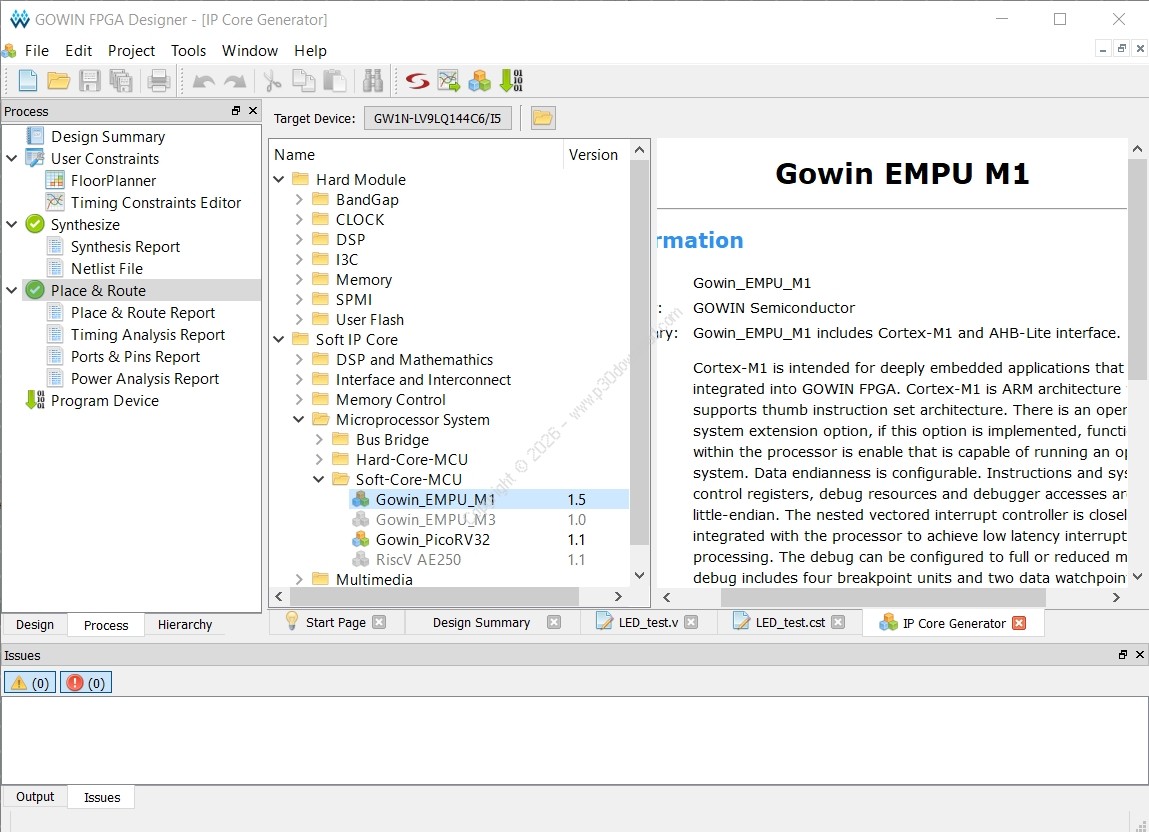Click the Design Summary icon in Process tree
The width and height of the screenshot is (1149, 832).
pyautogui.click(x=34, y=136)
